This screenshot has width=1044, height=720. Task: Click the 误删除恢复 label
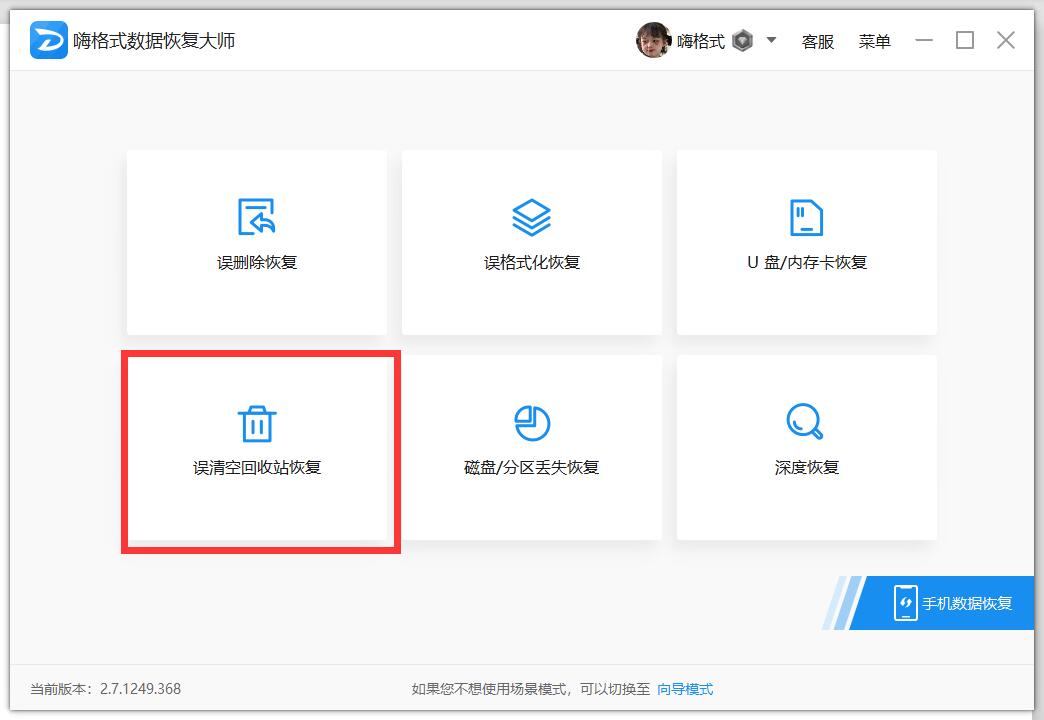(257, 262)
